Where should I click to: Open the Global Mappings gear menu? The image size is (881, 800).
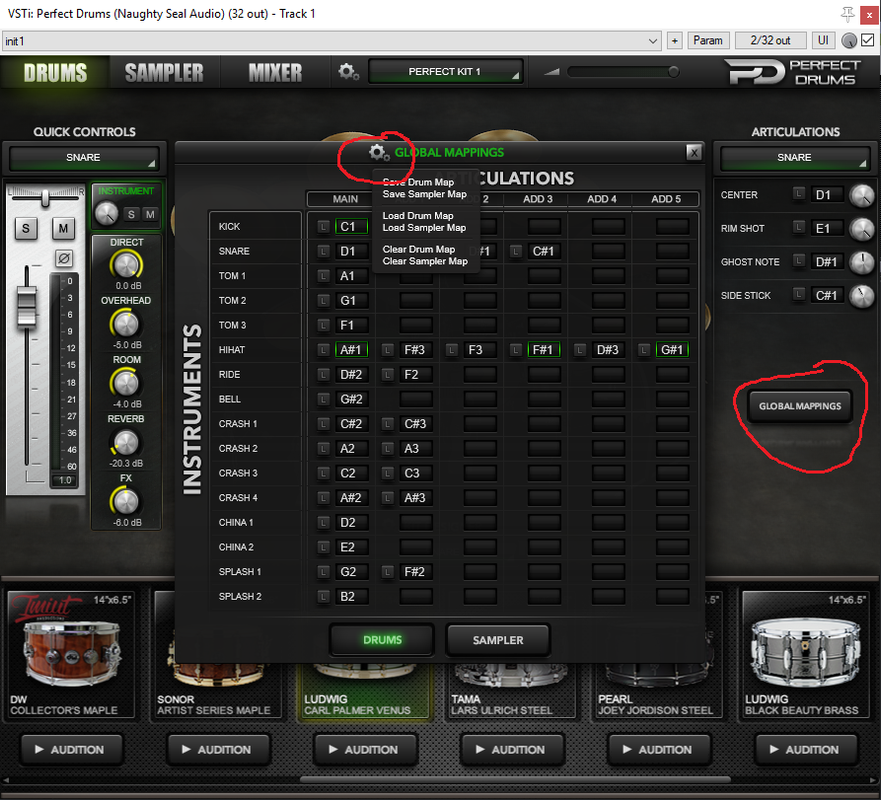coord(378,152)
